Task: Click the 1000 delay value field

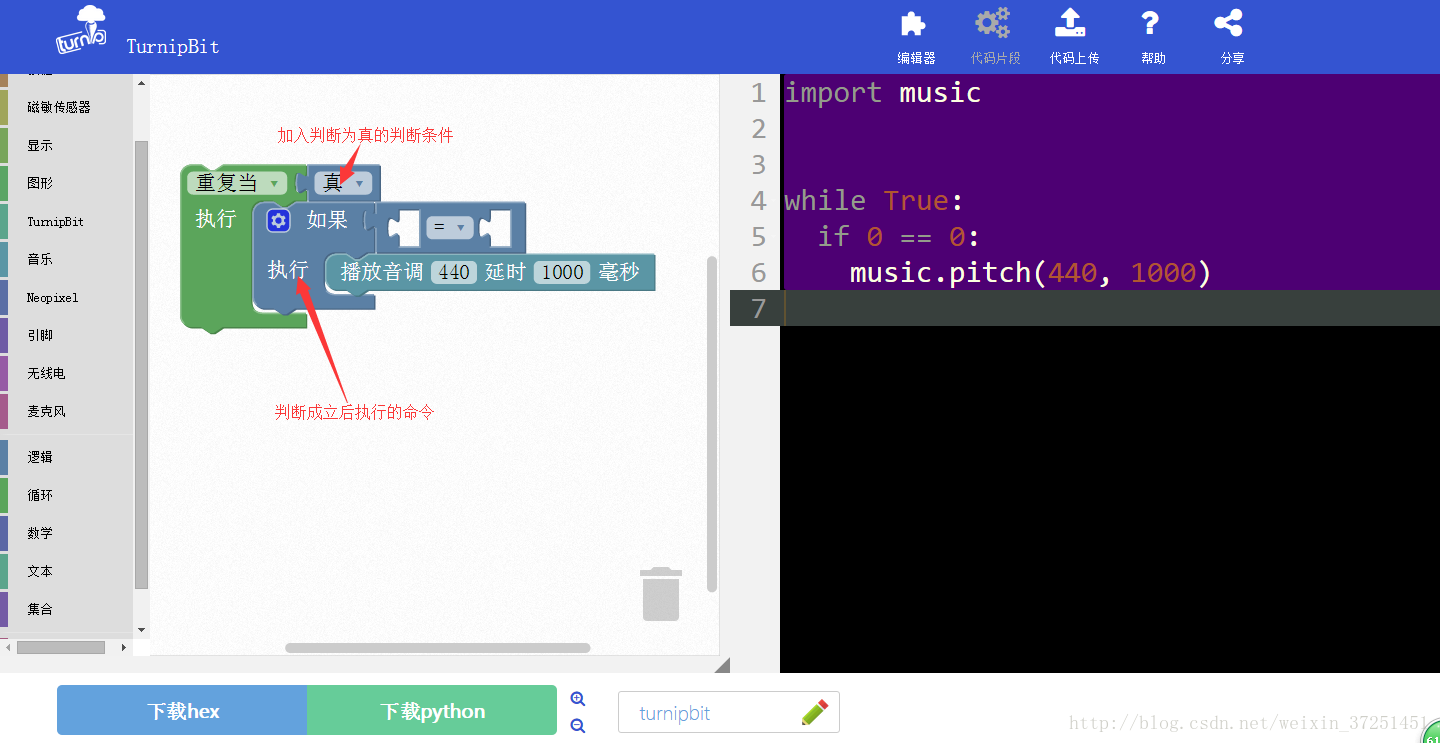Action: [x=562, y=272]
